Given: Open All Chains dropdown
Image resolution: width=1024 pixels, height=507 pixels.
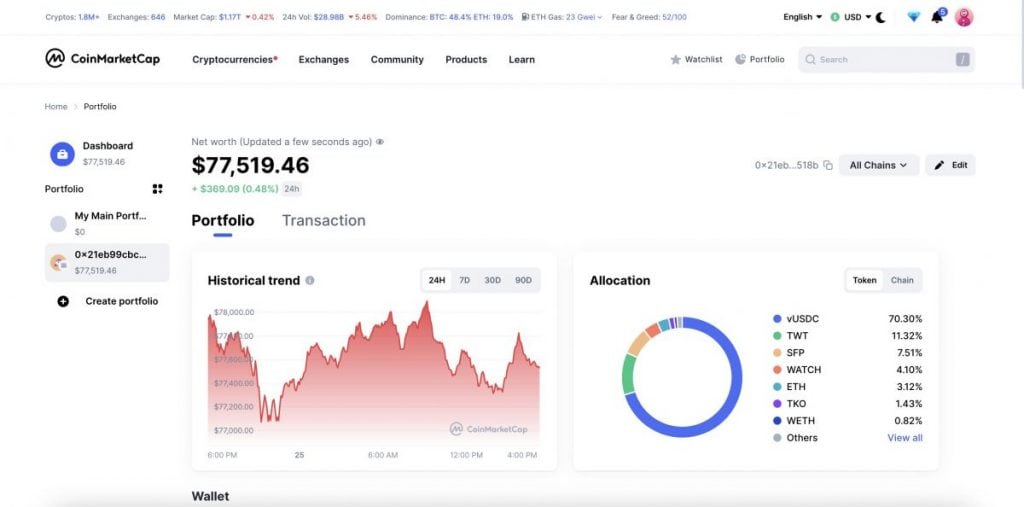Looking at the screenshot, I should click(x=878, y=165).
